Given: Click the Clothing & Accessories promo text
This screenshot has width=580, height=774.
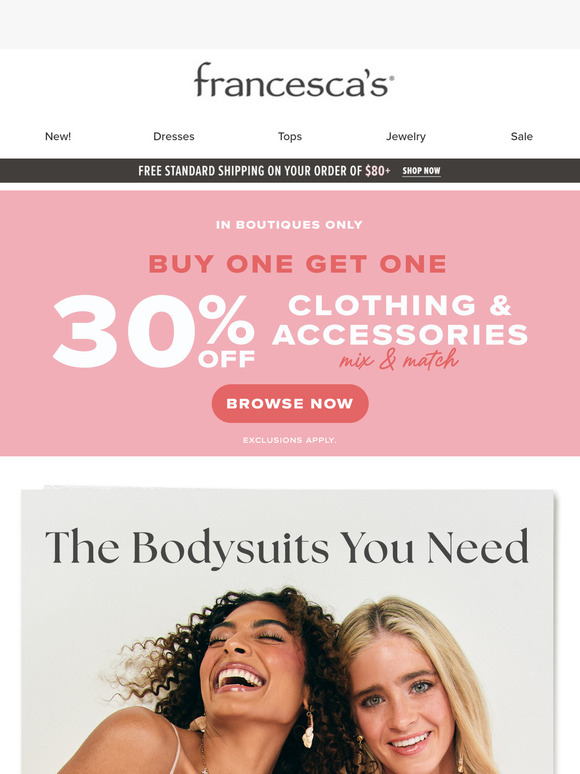Looking at the screenshot, I should pyautogui.click(x=400, y=320).
